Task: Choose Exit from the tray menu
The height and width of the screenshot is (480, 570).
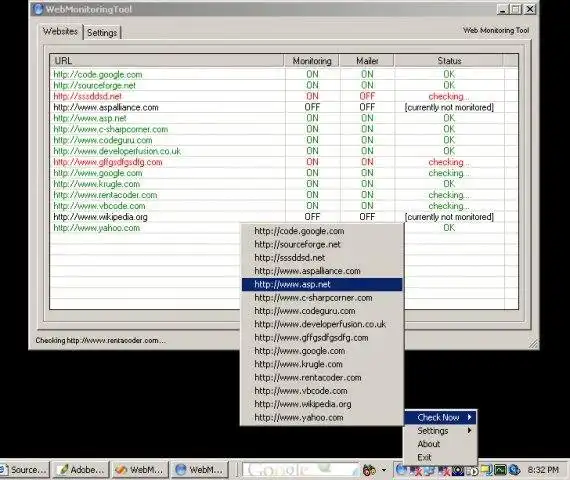Action: 441,457
